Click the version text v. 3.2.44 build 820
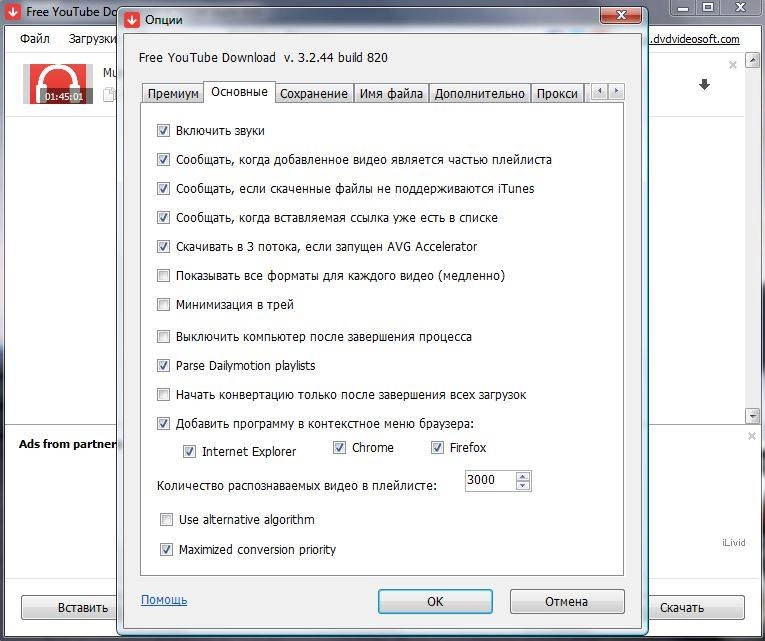The image size is (765, 641). point(336,58)
